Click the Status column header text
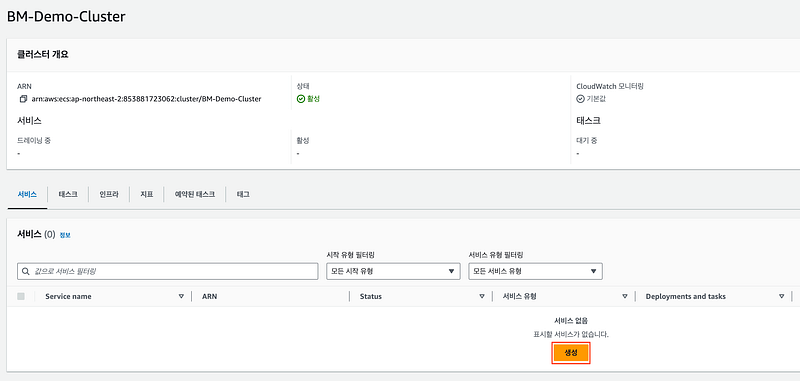 coord(370,296)
